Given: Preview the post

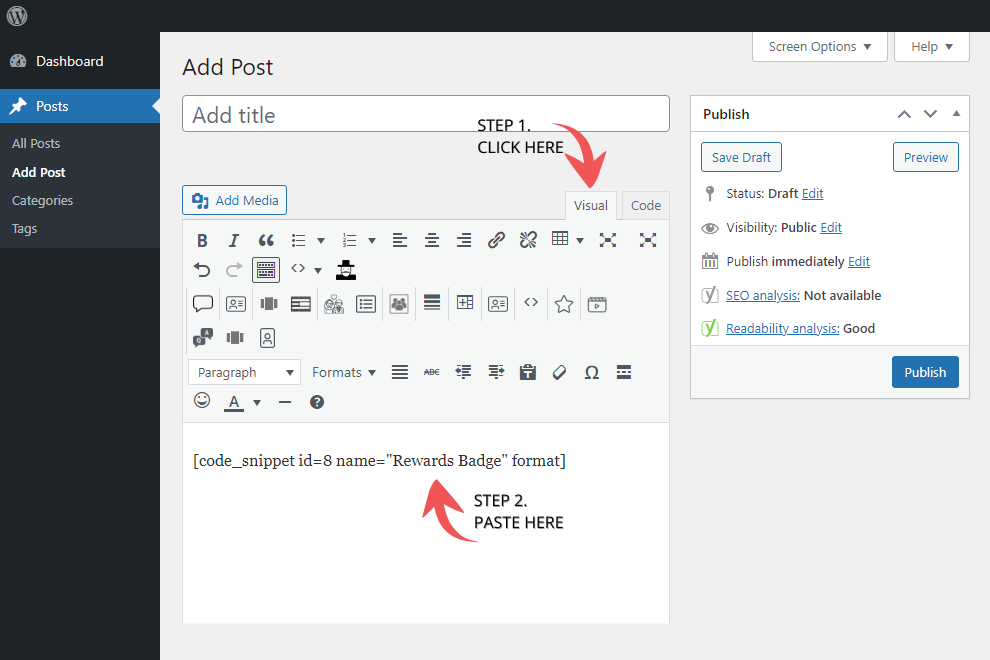Looking at the screenshot, I should pos(926,157).
